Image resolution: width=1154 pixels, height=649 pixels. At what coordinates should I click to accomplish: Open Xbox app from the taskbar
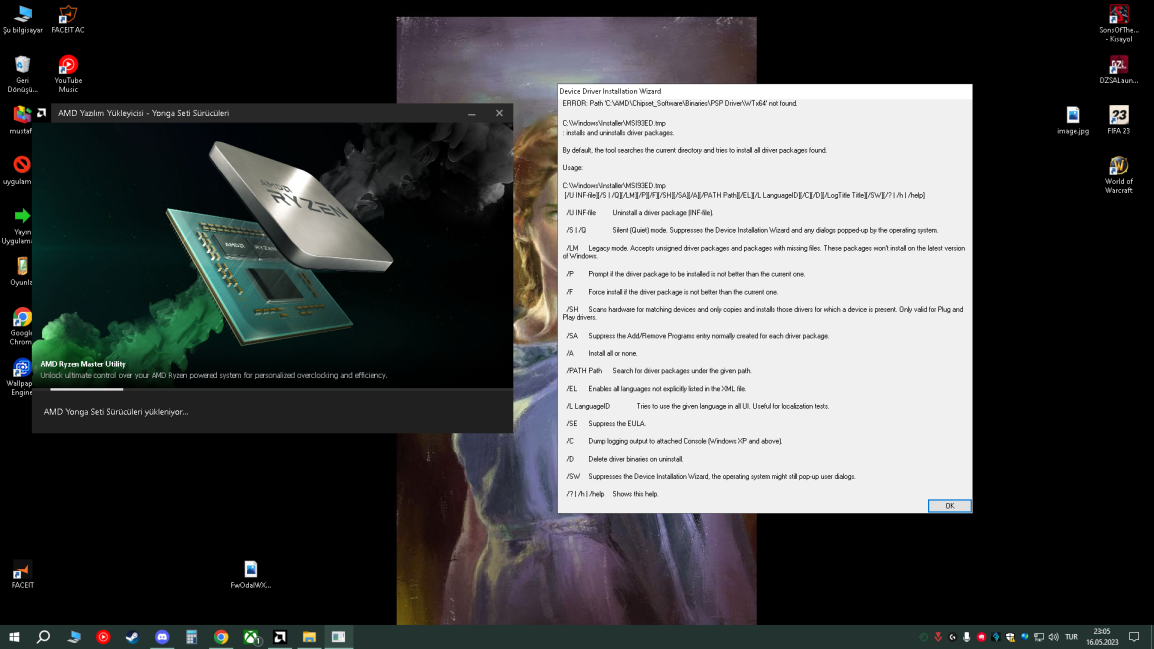coord(251,637)
